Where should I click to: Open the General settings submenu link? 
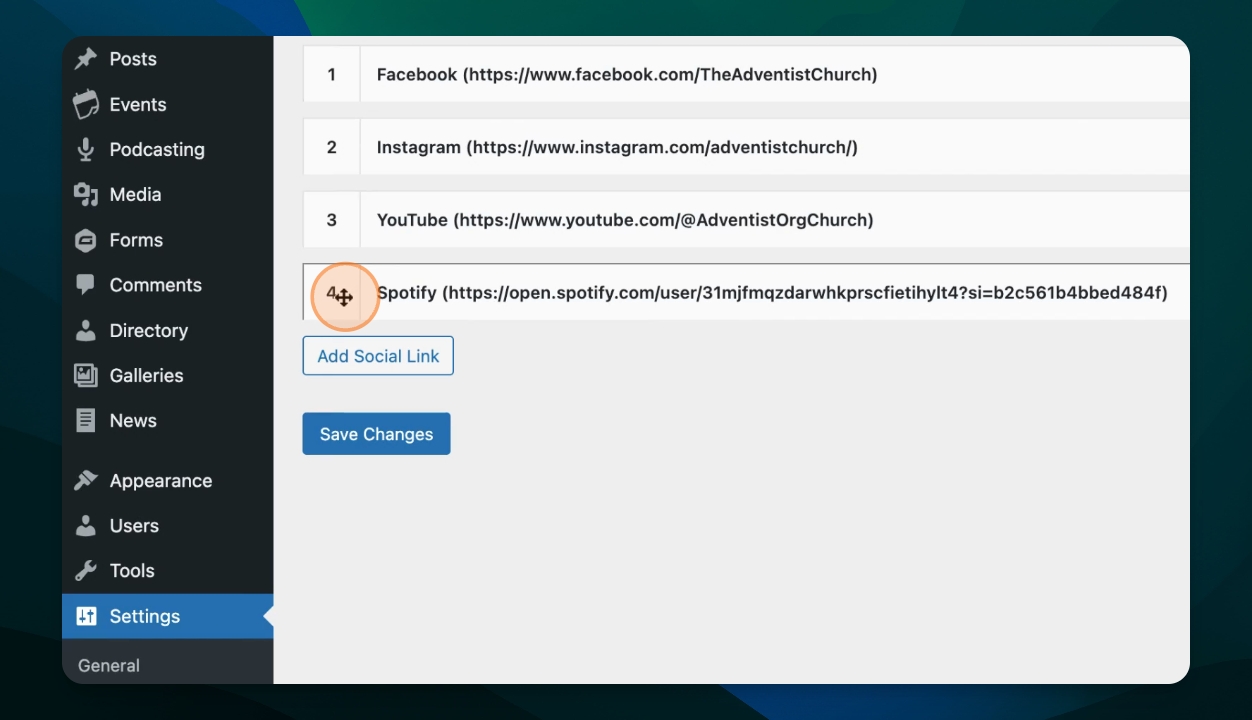[109, 666]
